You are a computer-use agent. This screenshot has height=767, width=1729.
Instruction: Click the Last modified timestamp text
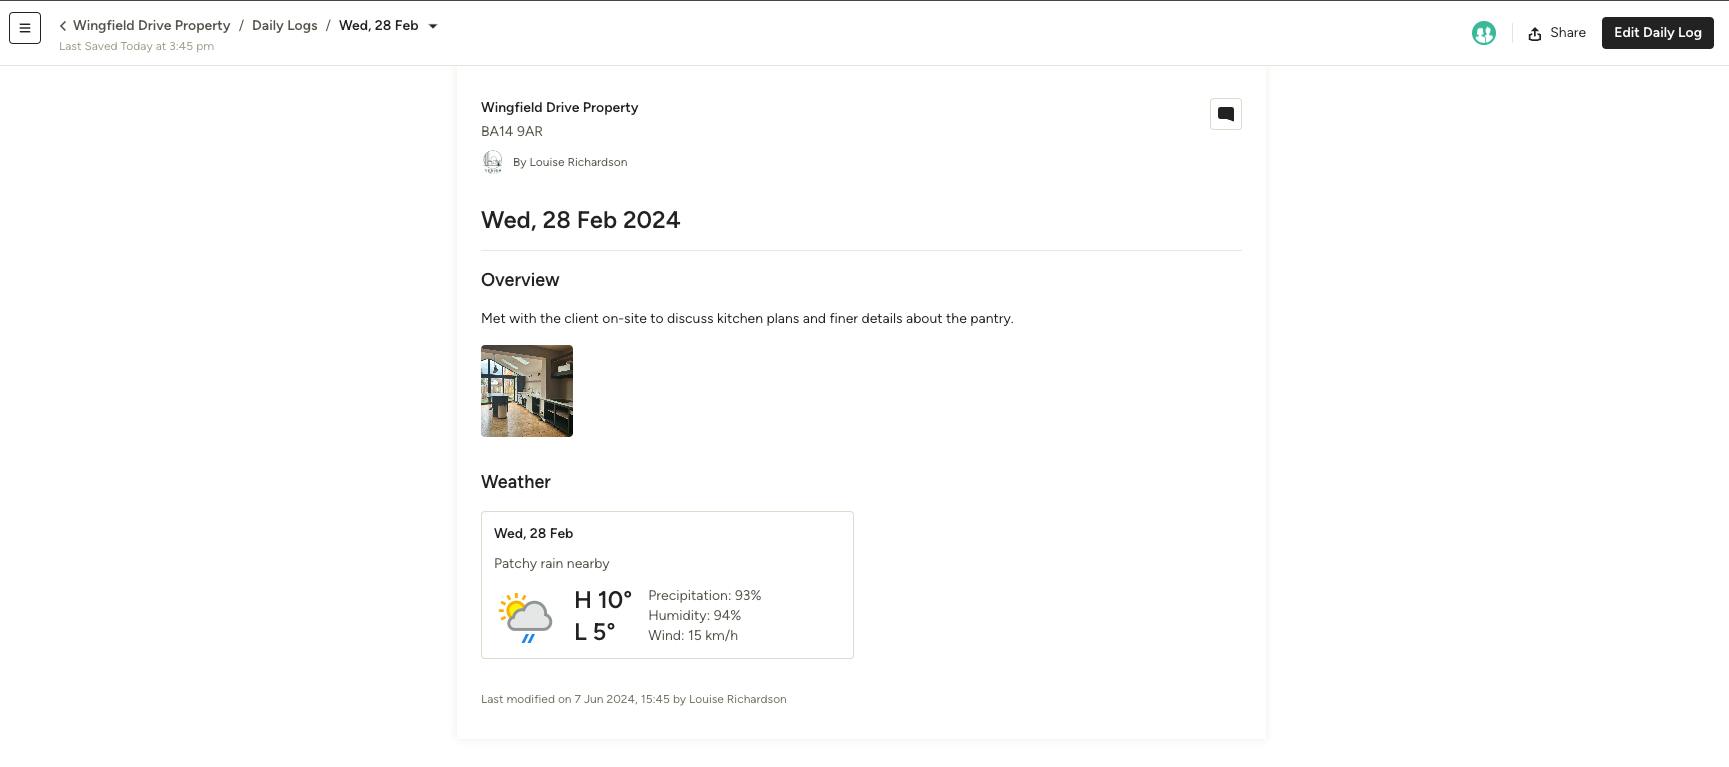point(634,699)
